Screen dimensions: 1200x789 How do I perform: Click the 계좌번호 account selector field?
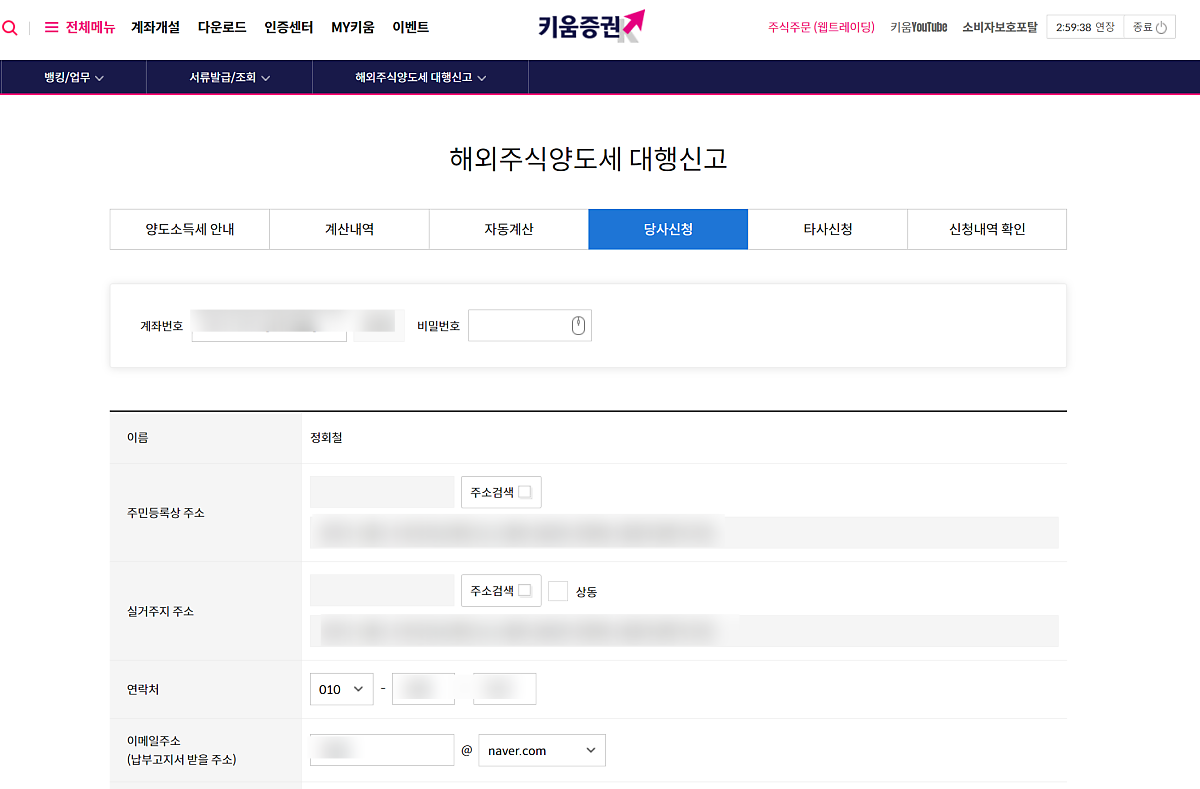click(269, 325)
